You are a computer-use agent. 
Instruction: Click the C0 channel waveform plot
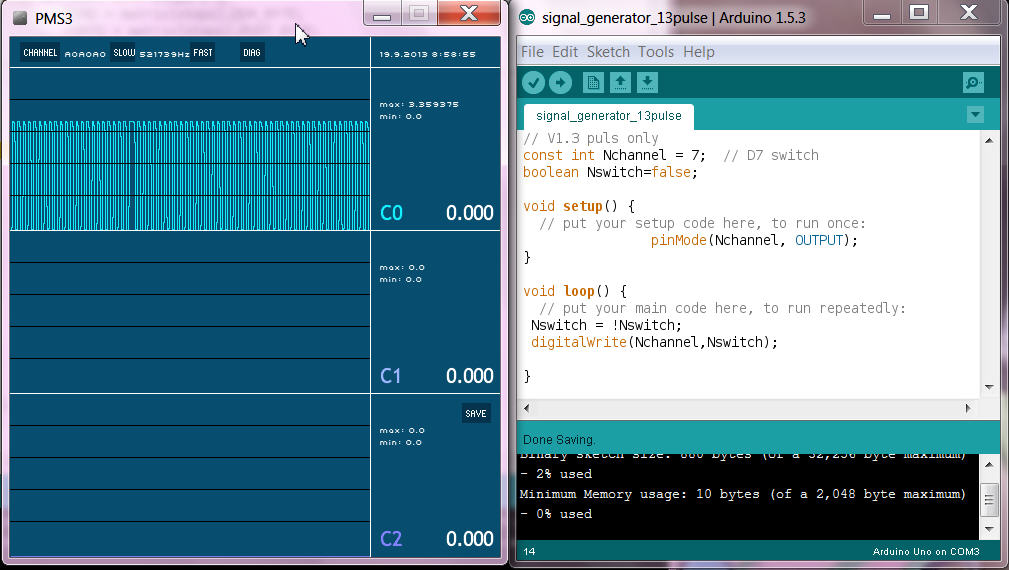coord(190,175)
